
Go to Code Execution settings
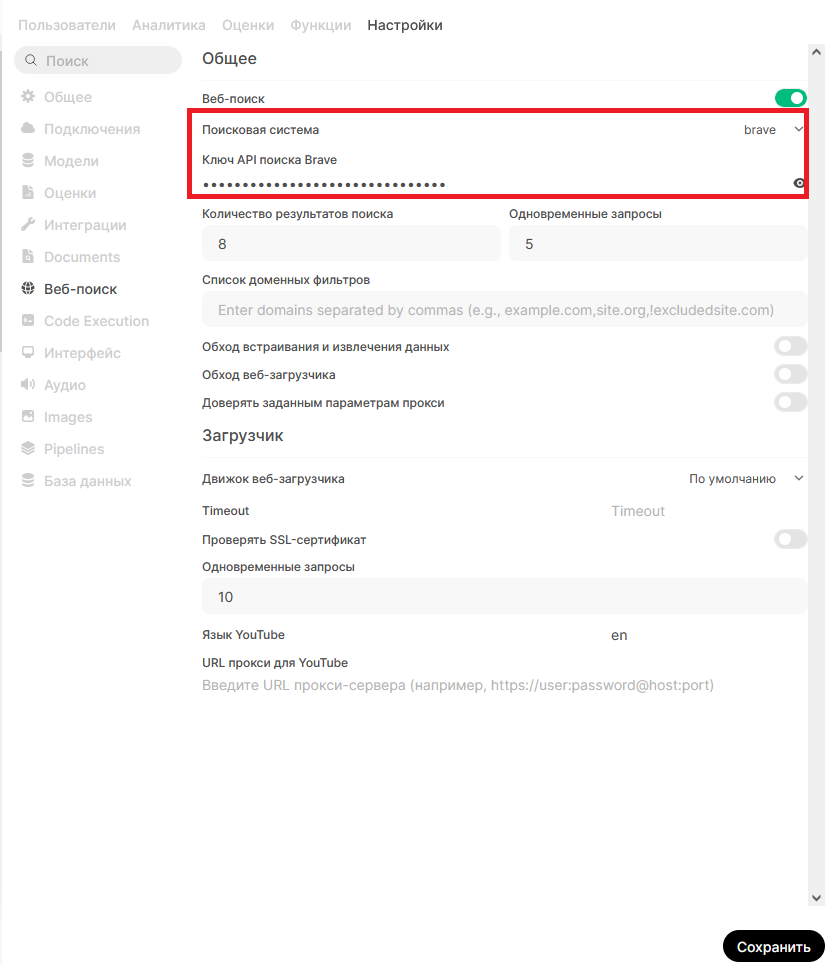click(x=96, y=321)
